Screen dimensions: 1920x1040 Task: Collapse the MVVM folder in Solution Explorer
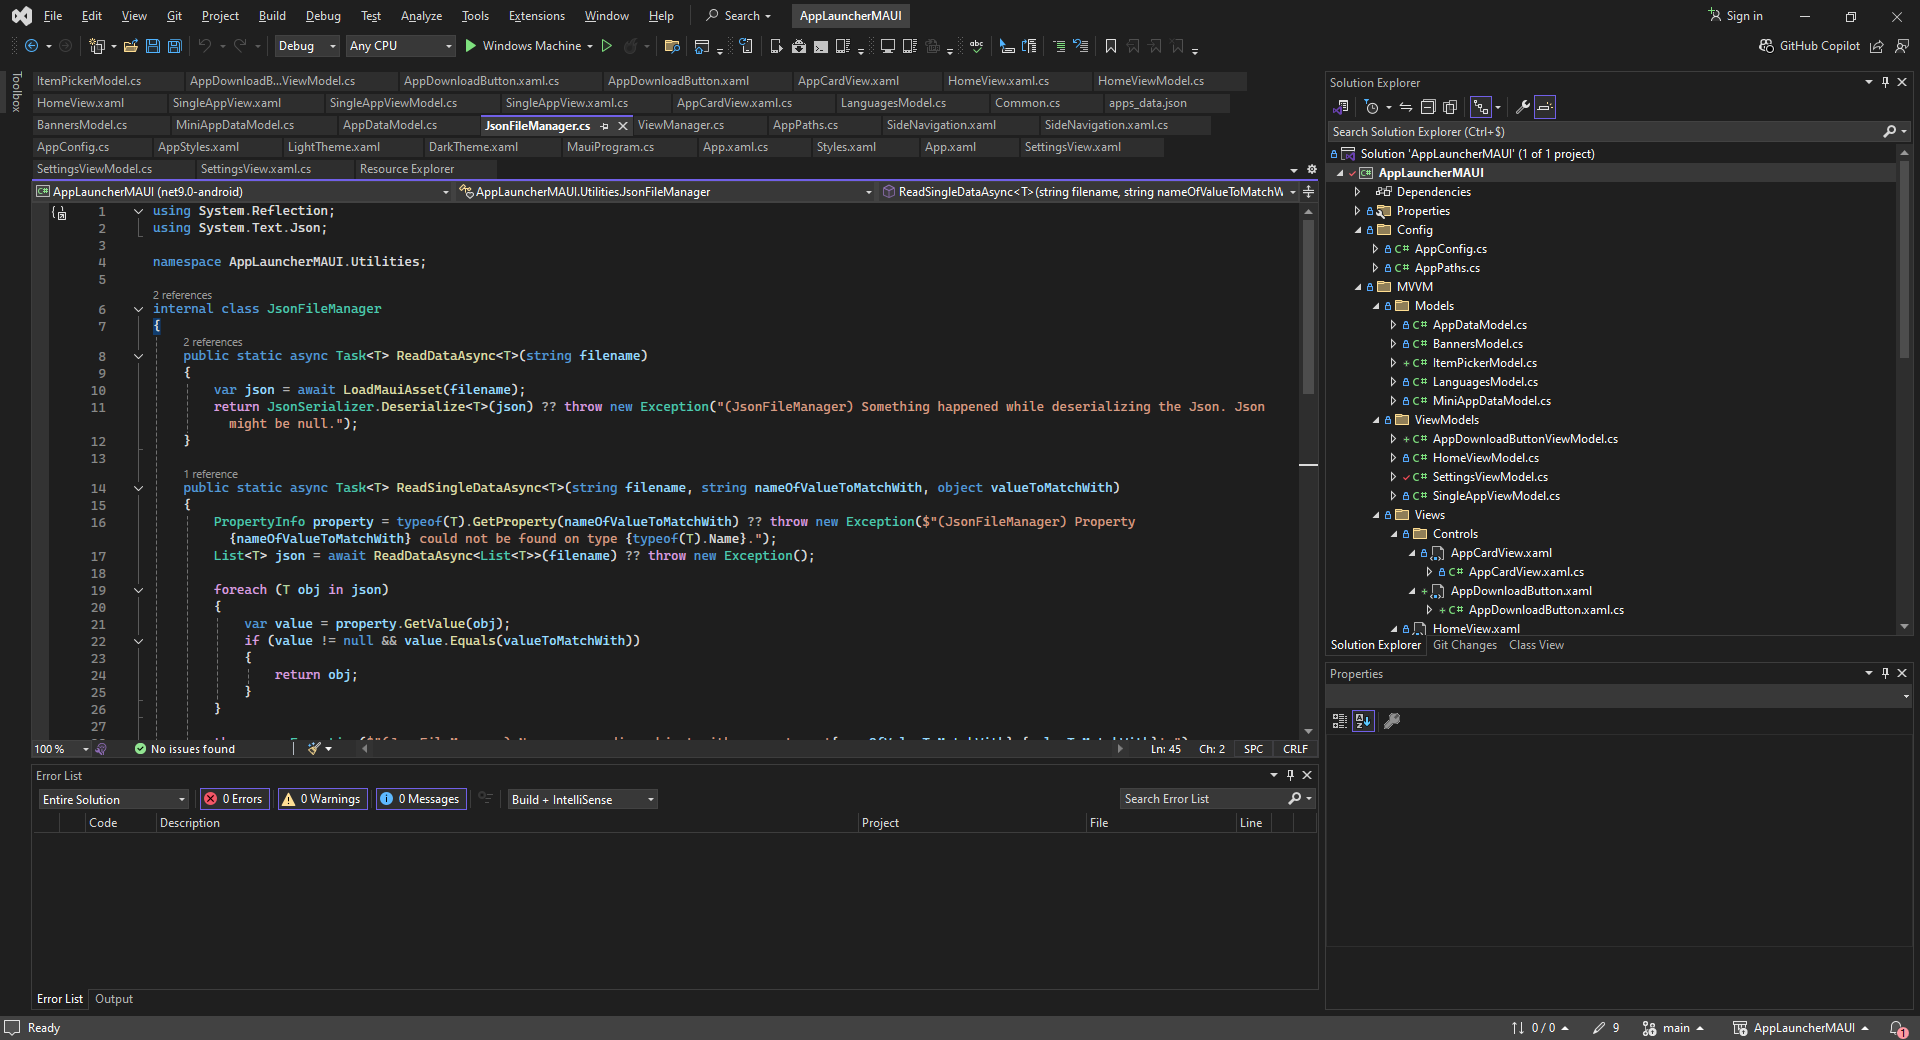(x=1358, y=287)
